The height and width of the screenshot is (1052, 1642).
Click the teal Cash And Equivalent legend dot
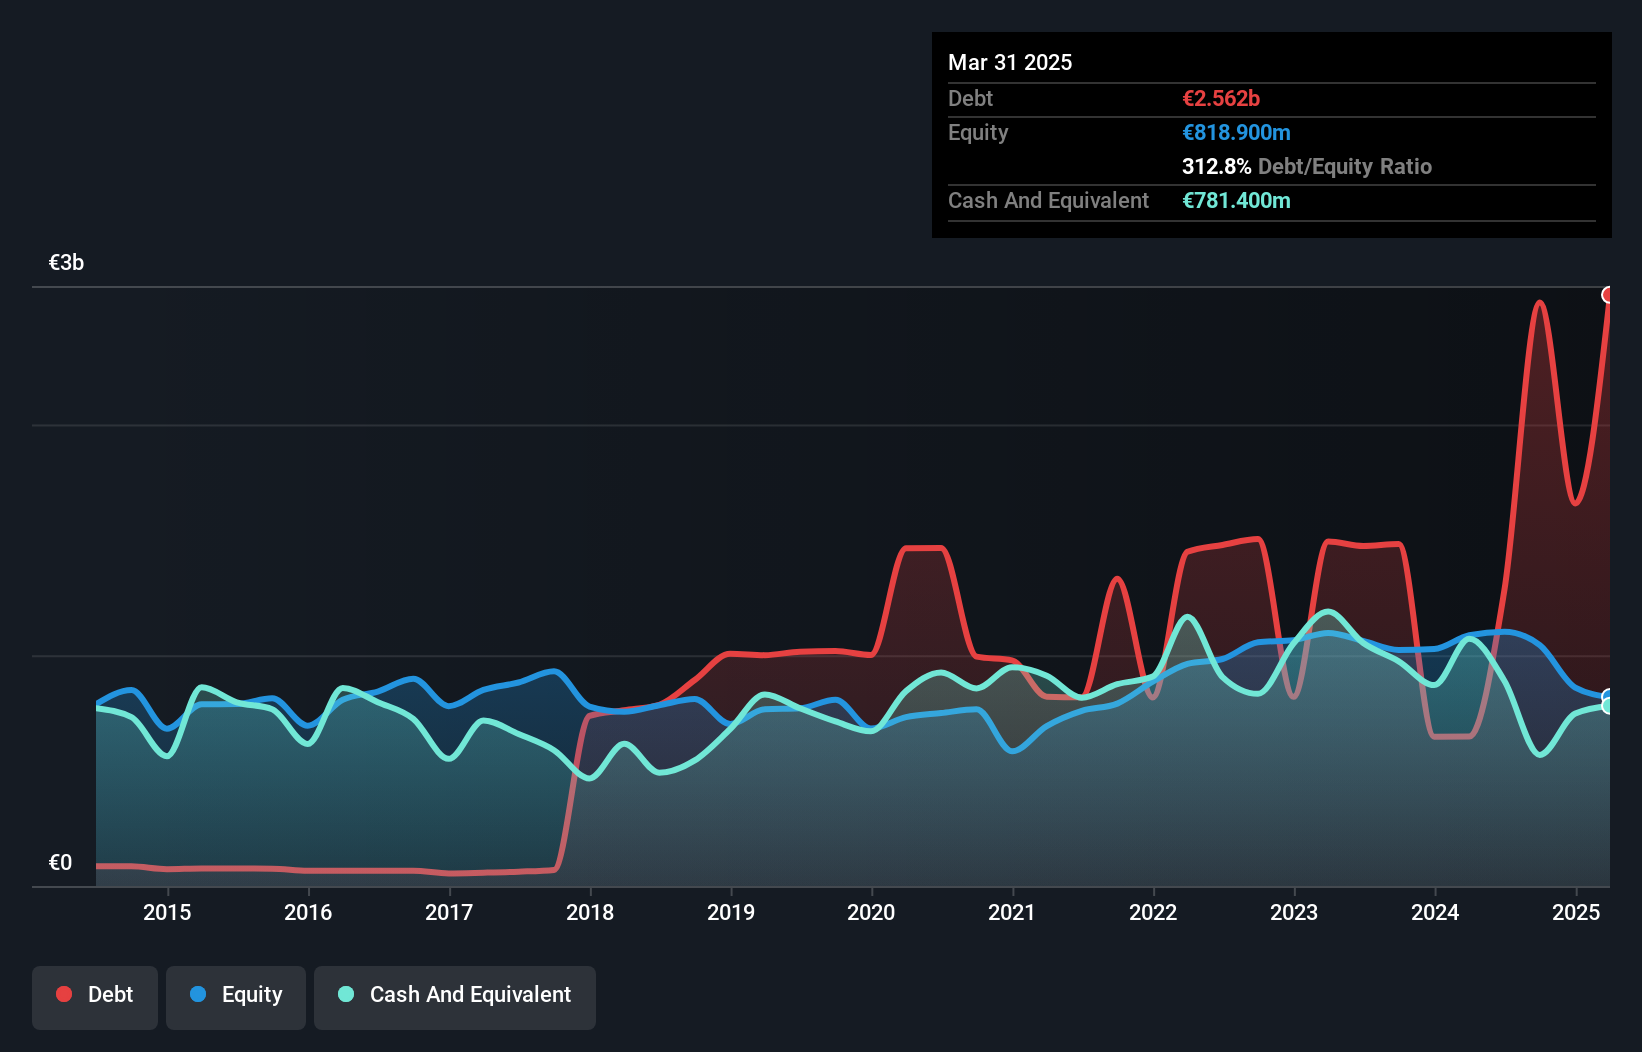[x=346, y=994]
